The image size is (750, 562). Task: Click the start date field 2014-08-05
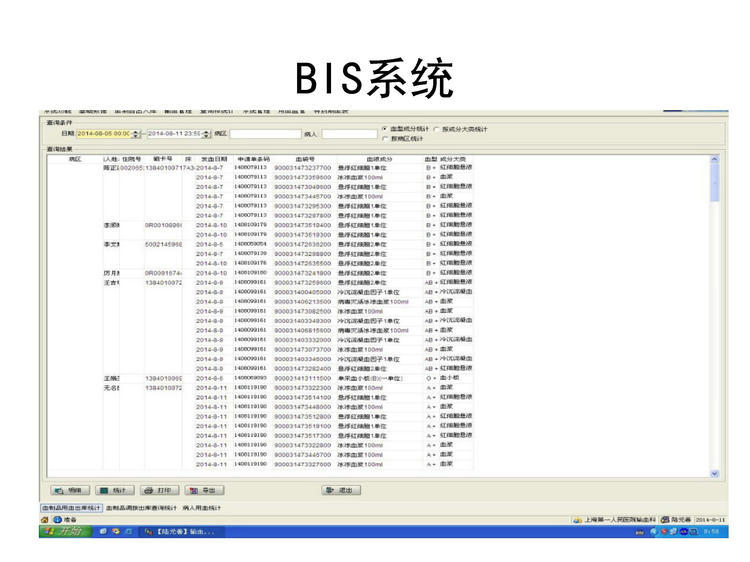coord(104,134)
